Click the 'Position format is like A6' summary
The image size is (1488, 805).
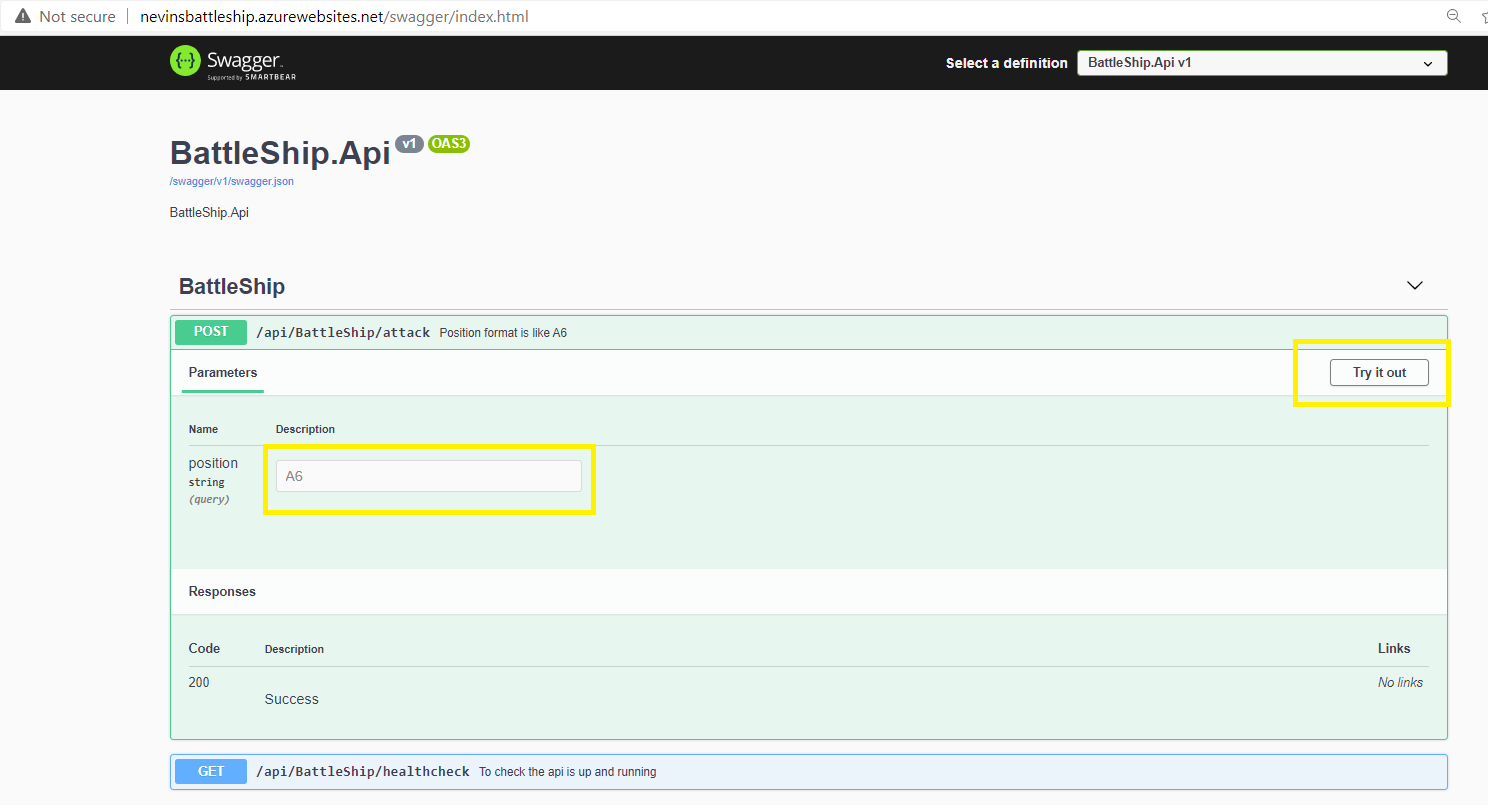503,333
